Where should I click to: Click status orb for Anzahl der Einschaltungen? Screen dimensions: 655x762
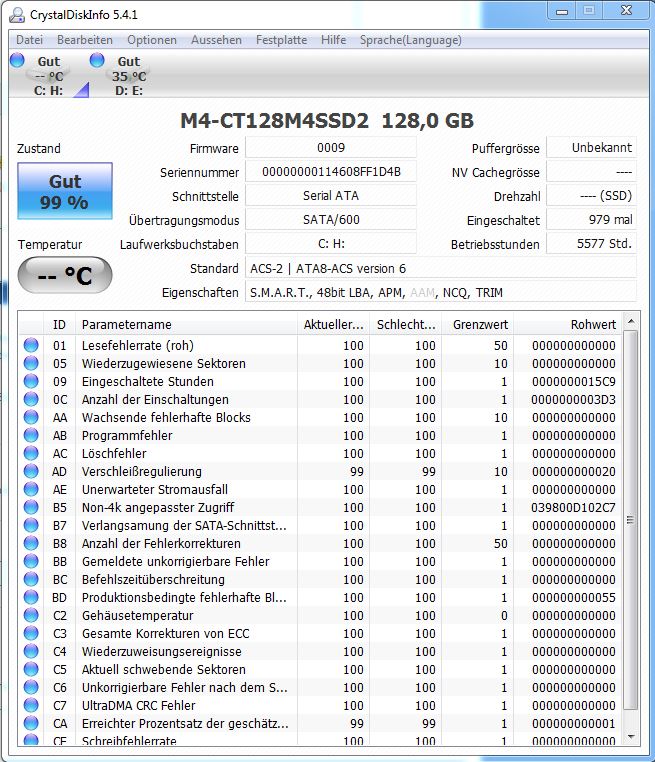[31, 399]
